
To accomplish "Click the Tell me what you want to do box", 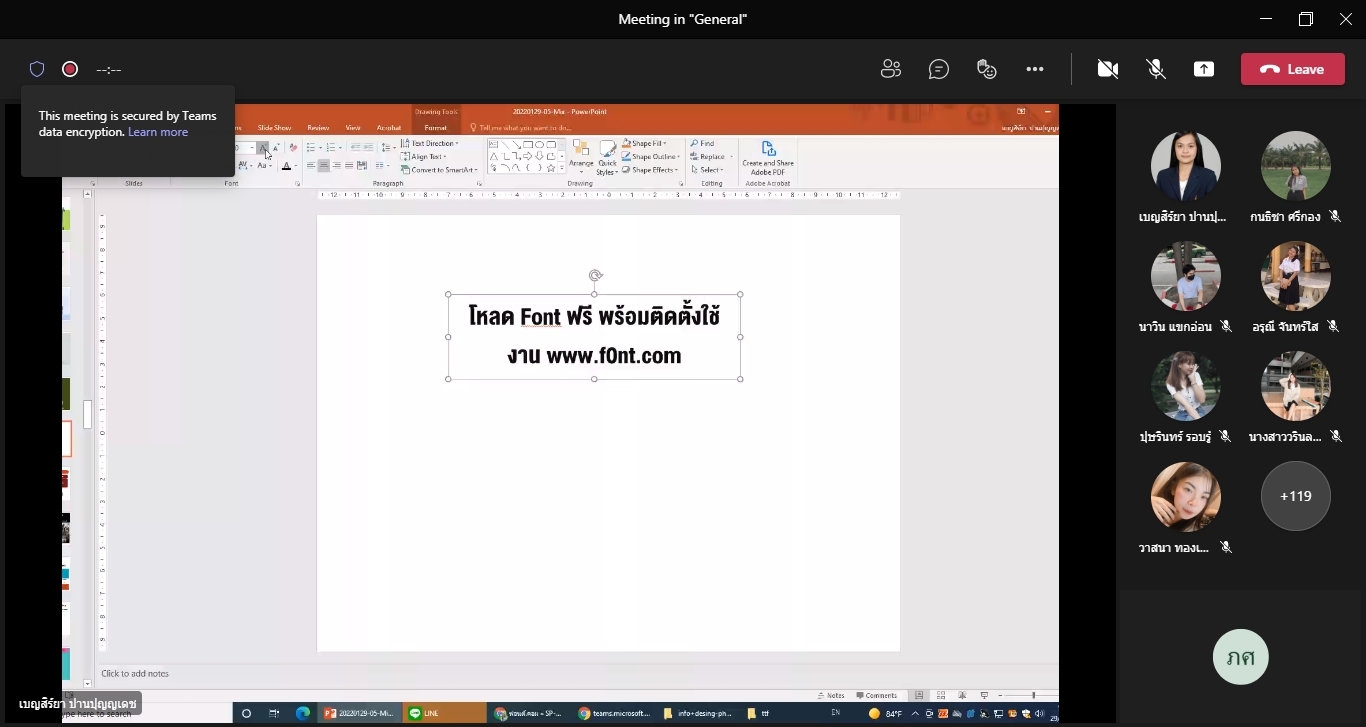I will click(520, 128).
